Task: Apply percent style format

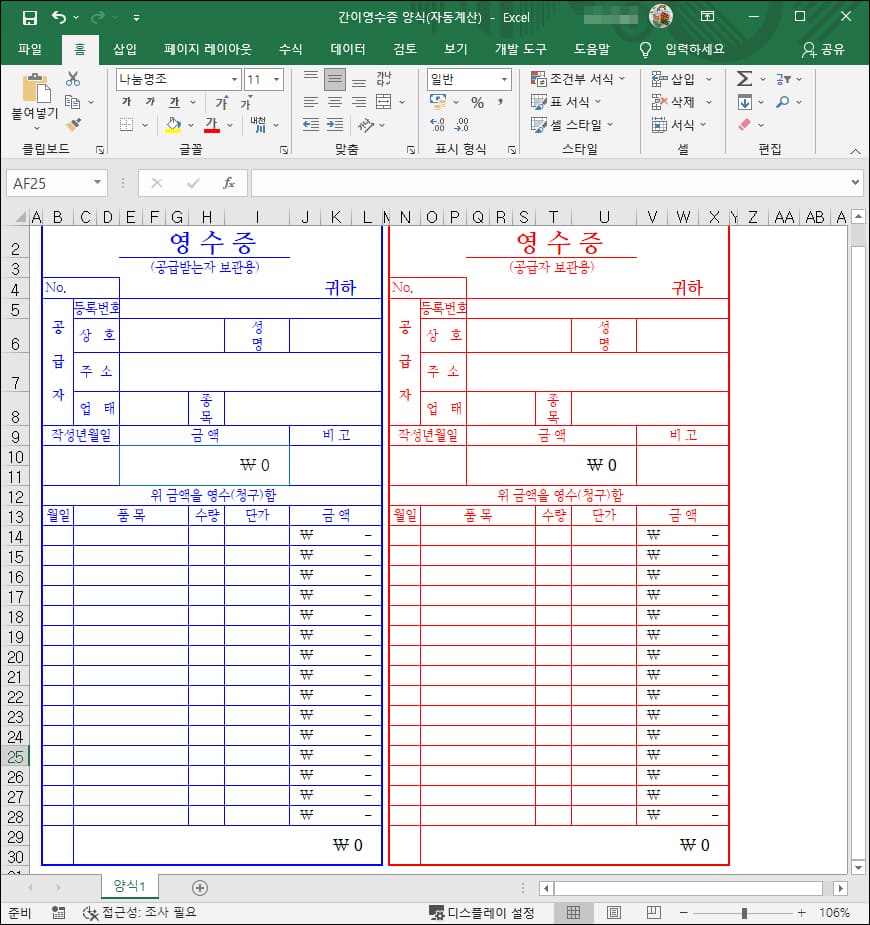Action: click(478, 102)
